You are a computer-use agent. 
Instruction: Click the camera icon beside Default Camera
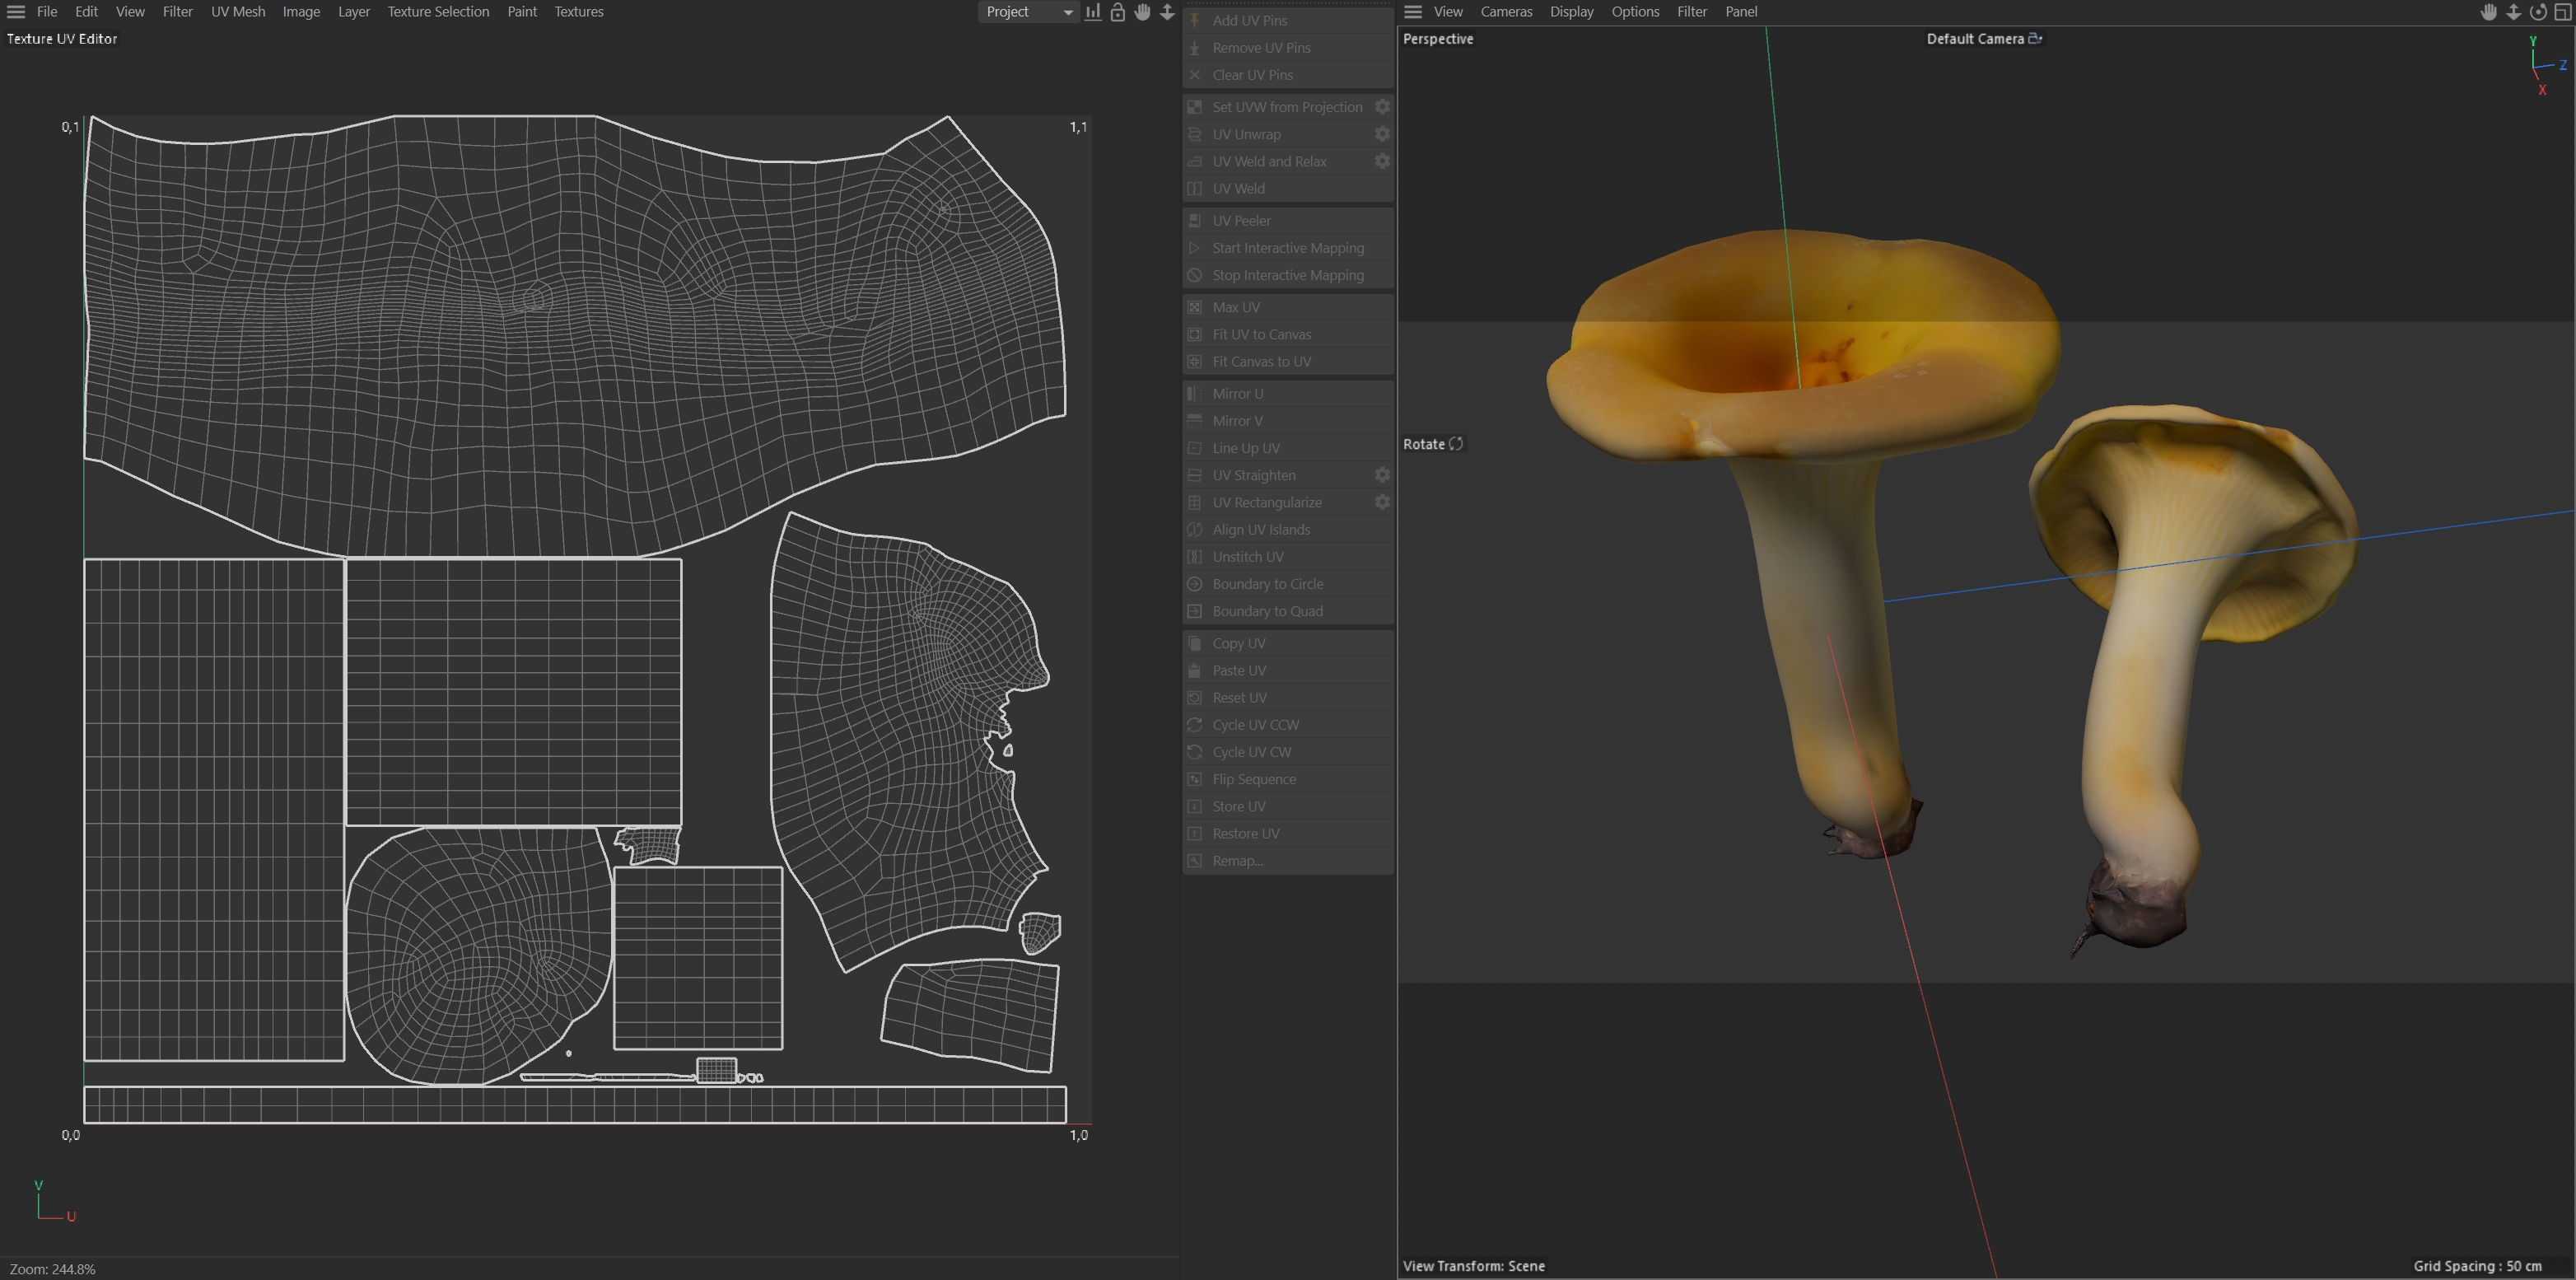point(2035,39)
